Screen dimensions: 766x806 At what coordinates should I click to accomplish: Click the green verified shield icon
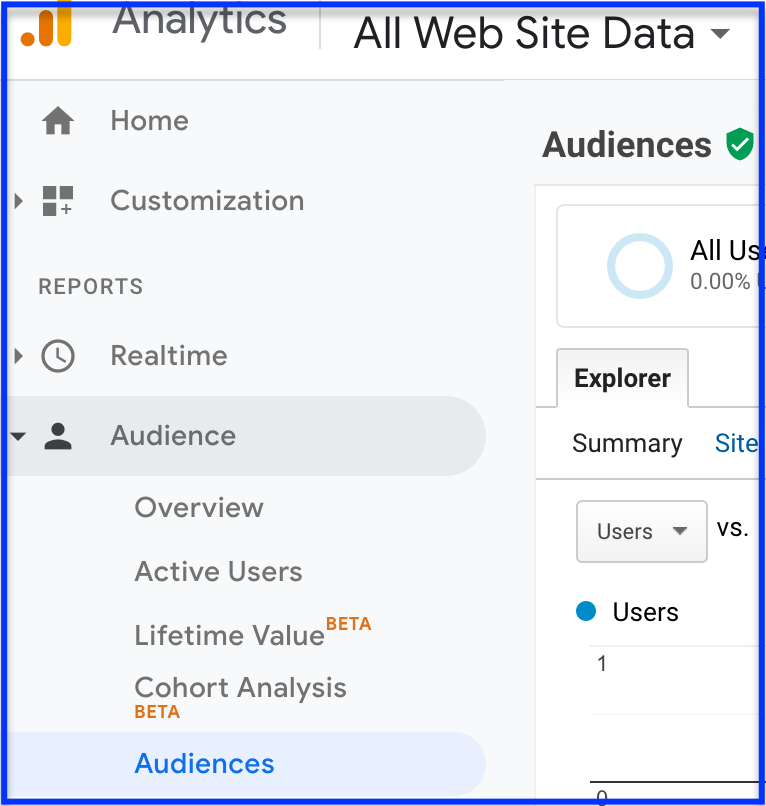click(x=739, y=144)
